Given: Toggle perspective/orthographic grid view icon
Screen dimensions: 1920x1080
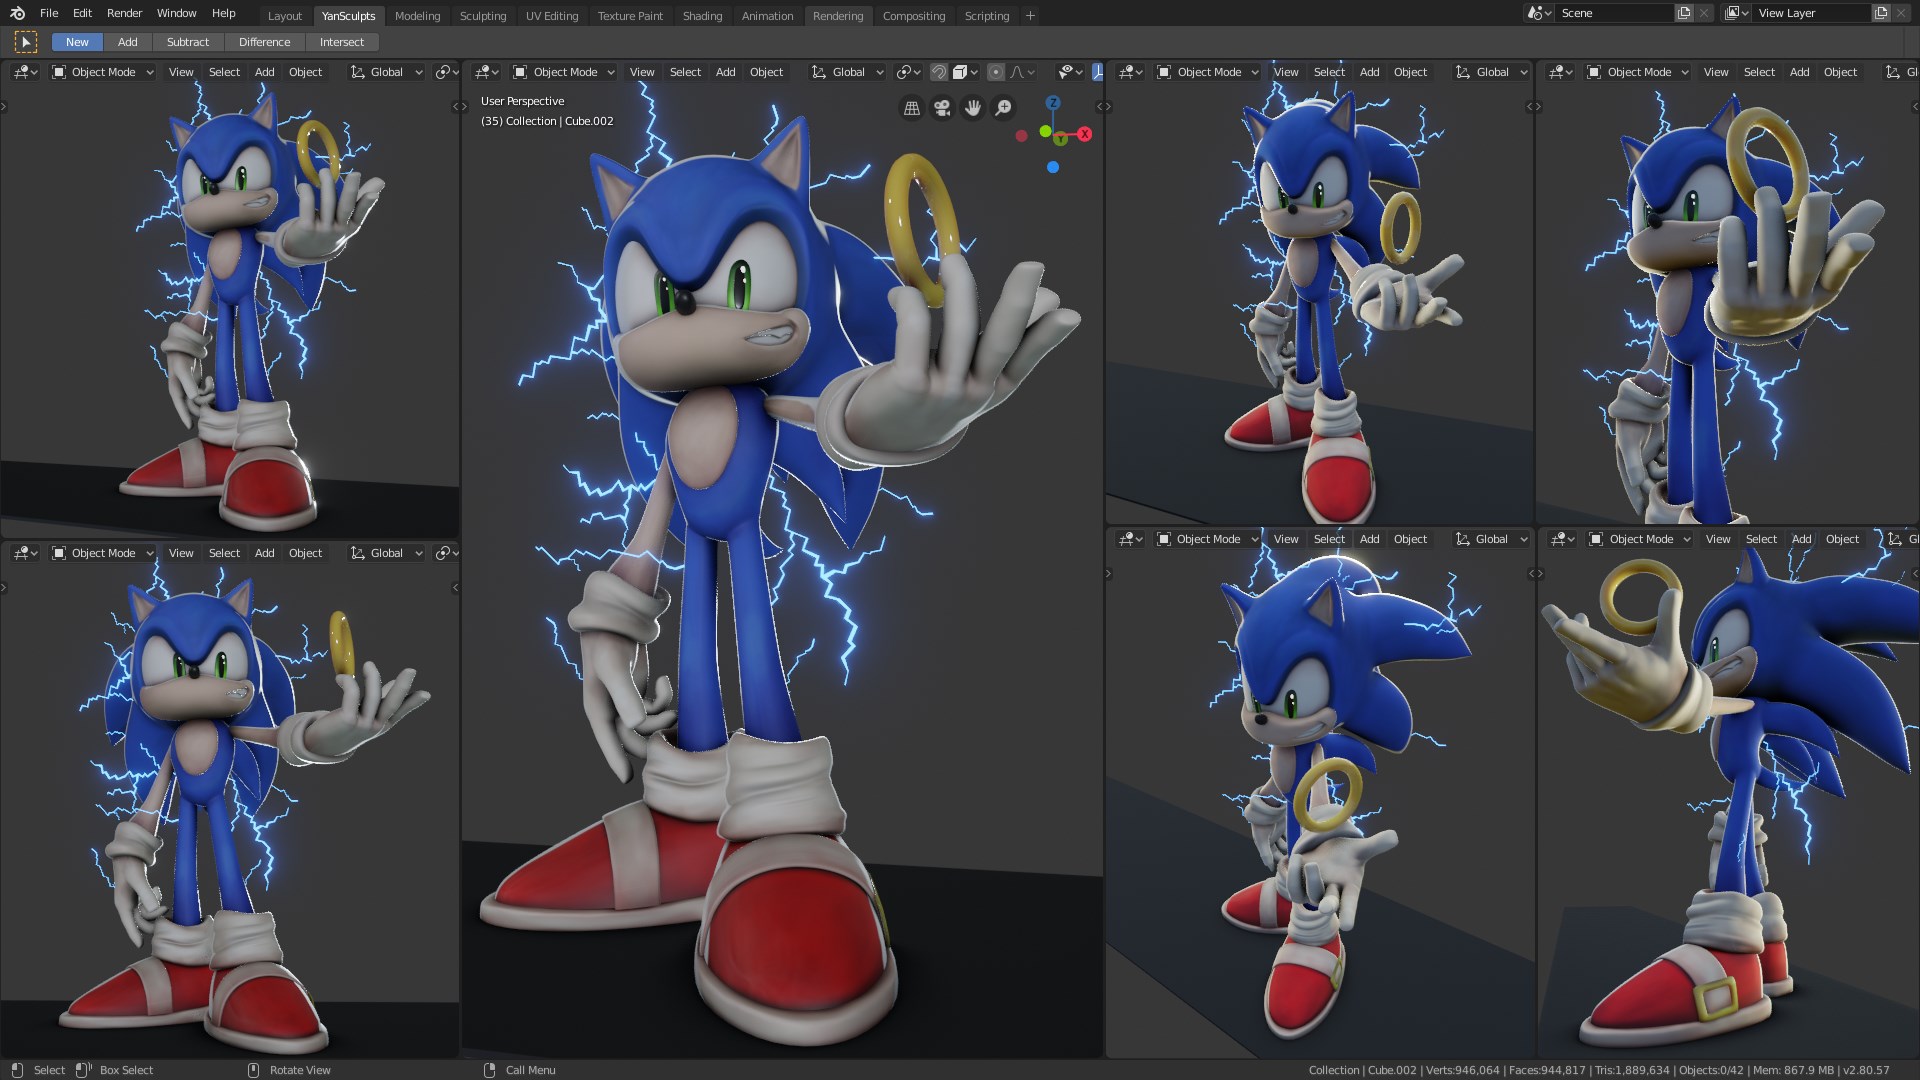Looking at the screenshot, I should click(x=912, y=108).
